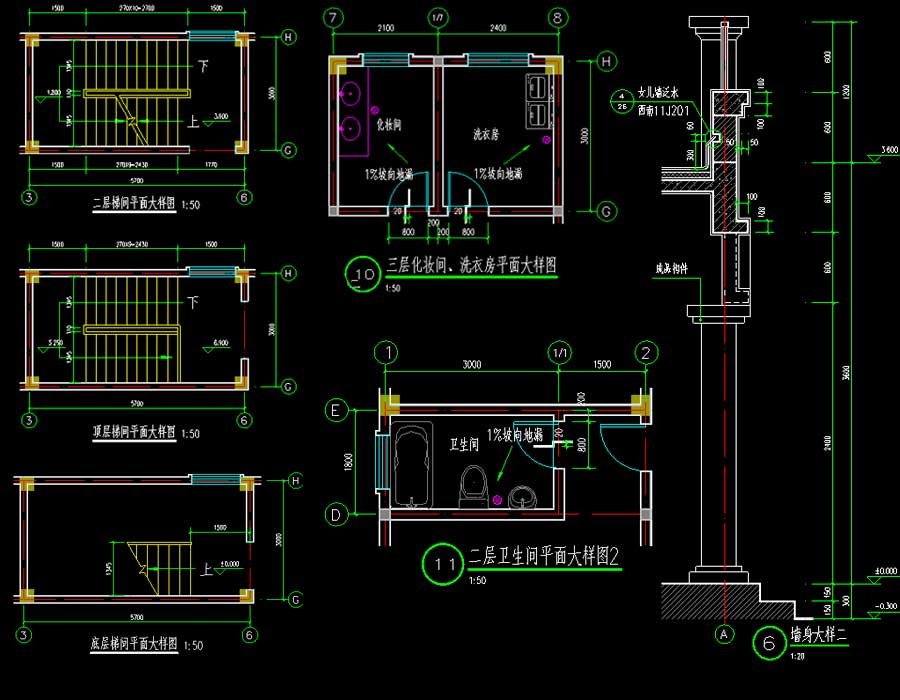Click the 2100 dimension text
Screen dimensions: 900x700
click(x=386, y=28)
